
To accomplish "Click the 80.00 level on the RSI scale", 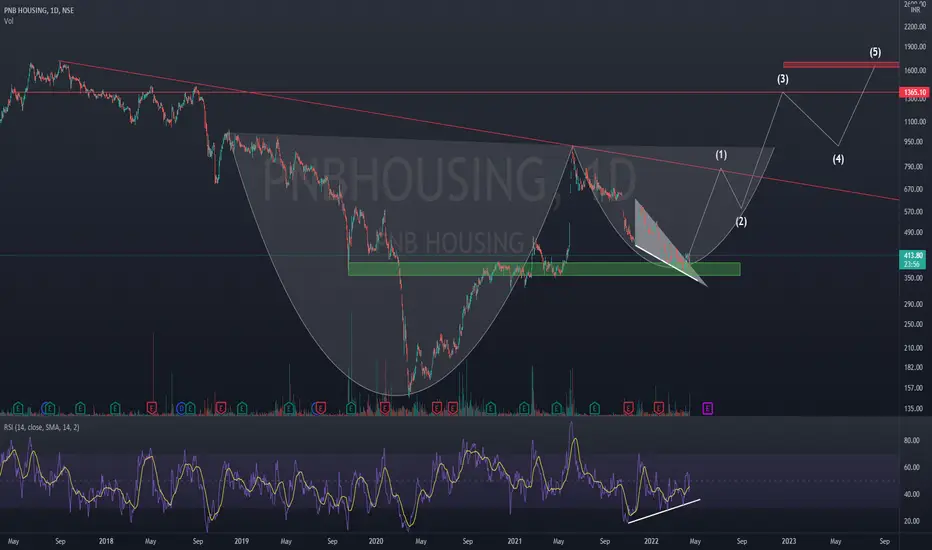I will (x=912, y=441).
